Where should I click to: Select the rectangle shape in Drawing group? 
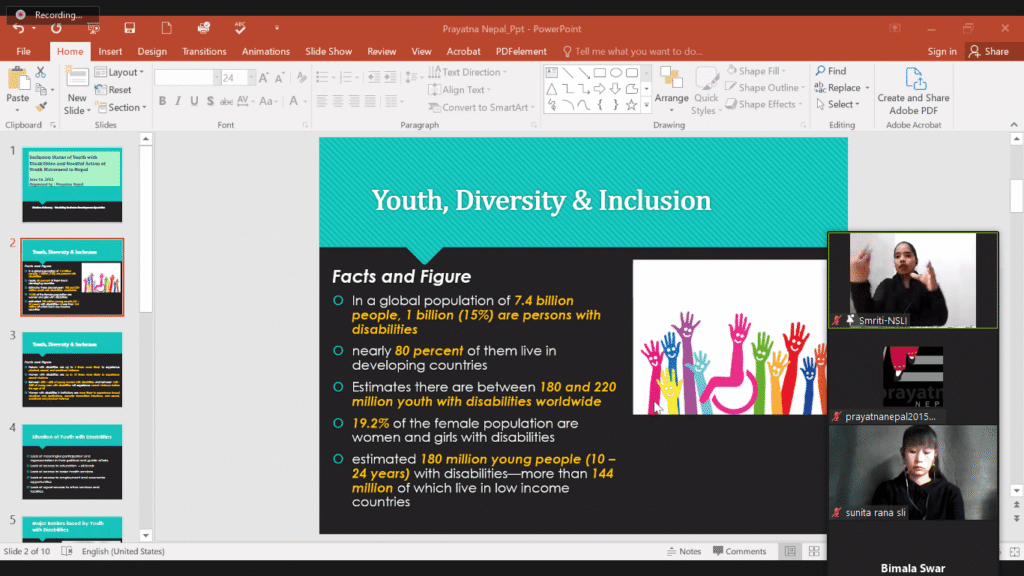[600, 73]
